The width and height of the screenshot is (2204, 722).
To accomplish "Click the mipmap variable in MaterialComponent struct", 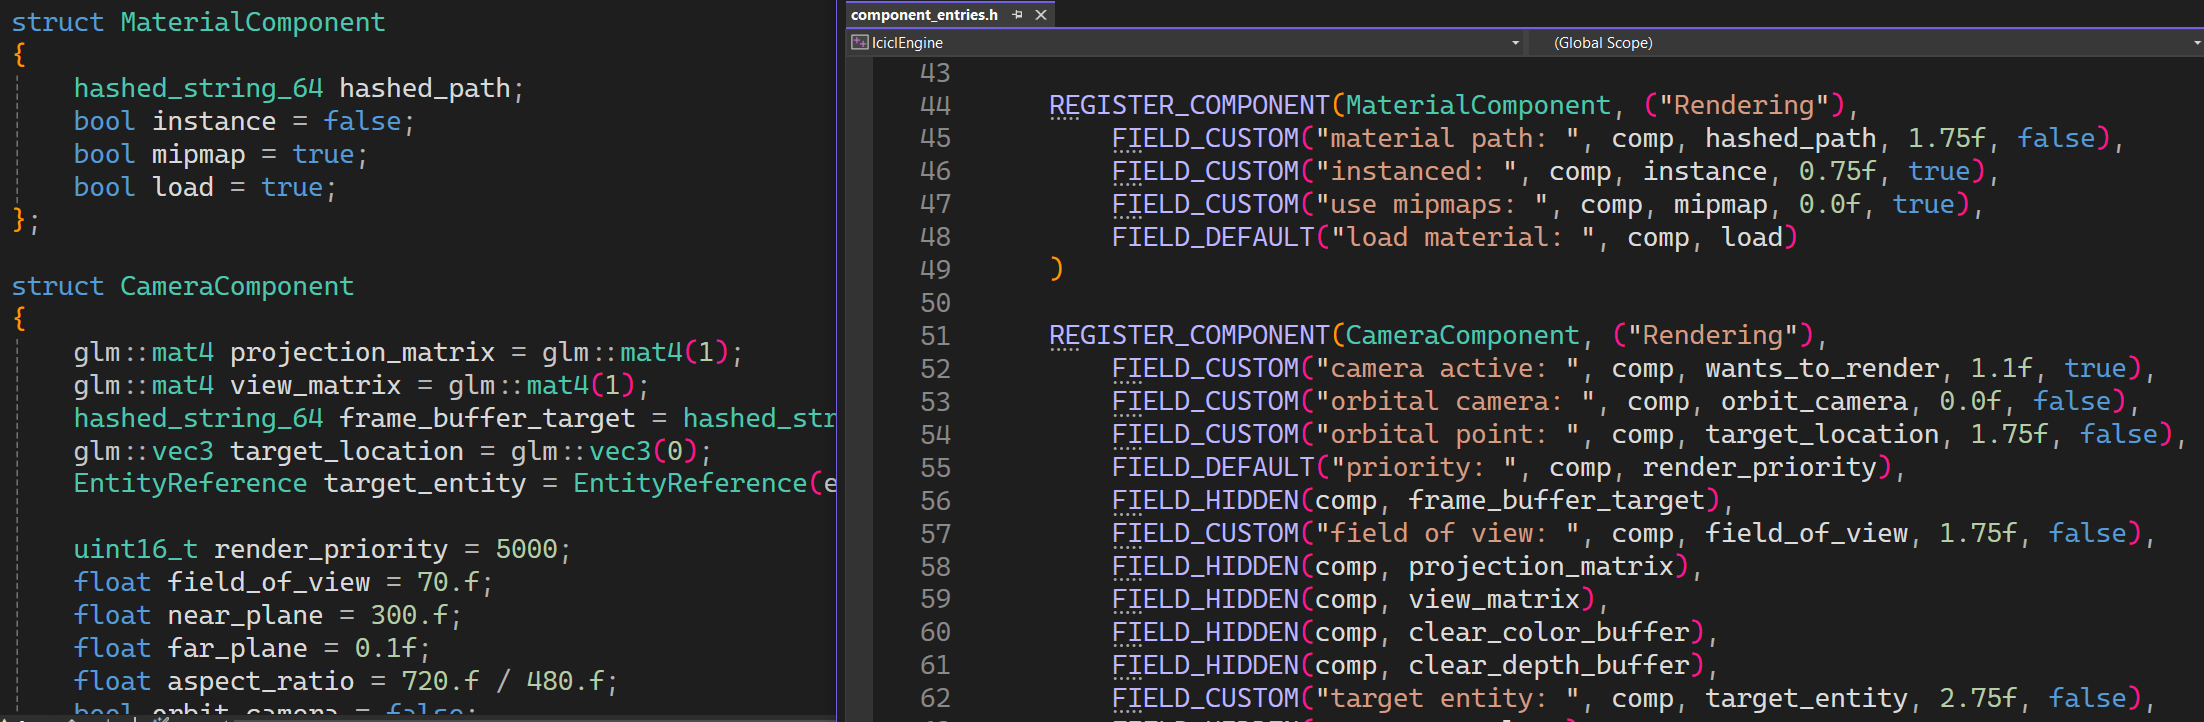I will pos(198,155).
